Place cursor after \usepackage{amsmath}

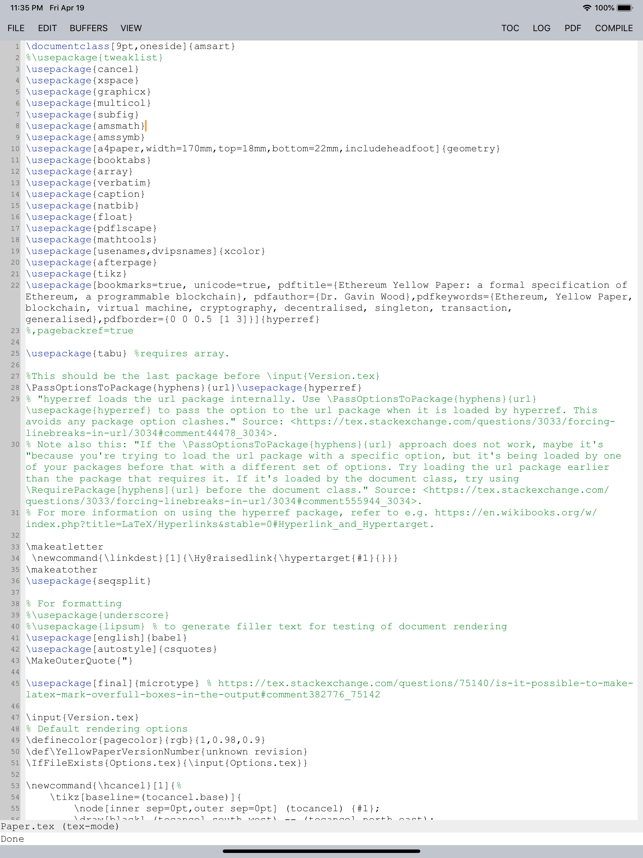146,126
